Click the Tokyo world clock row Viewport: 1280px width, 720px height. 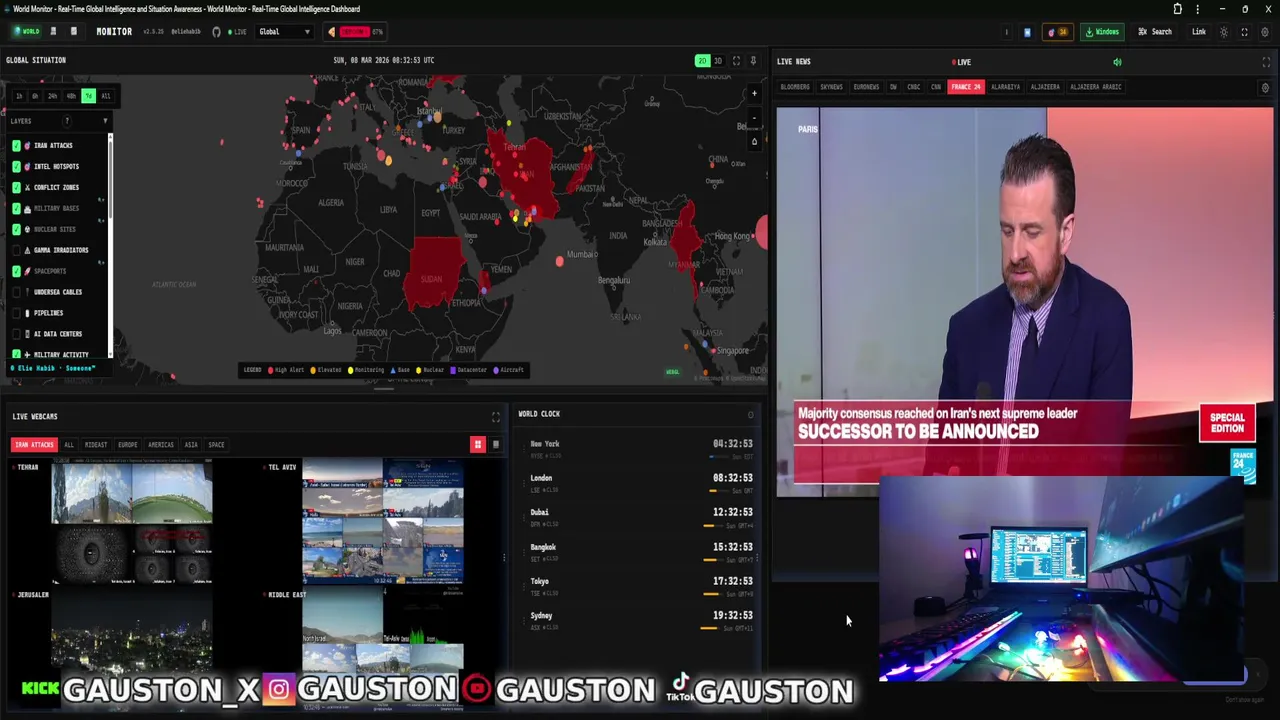pos(640,585)
